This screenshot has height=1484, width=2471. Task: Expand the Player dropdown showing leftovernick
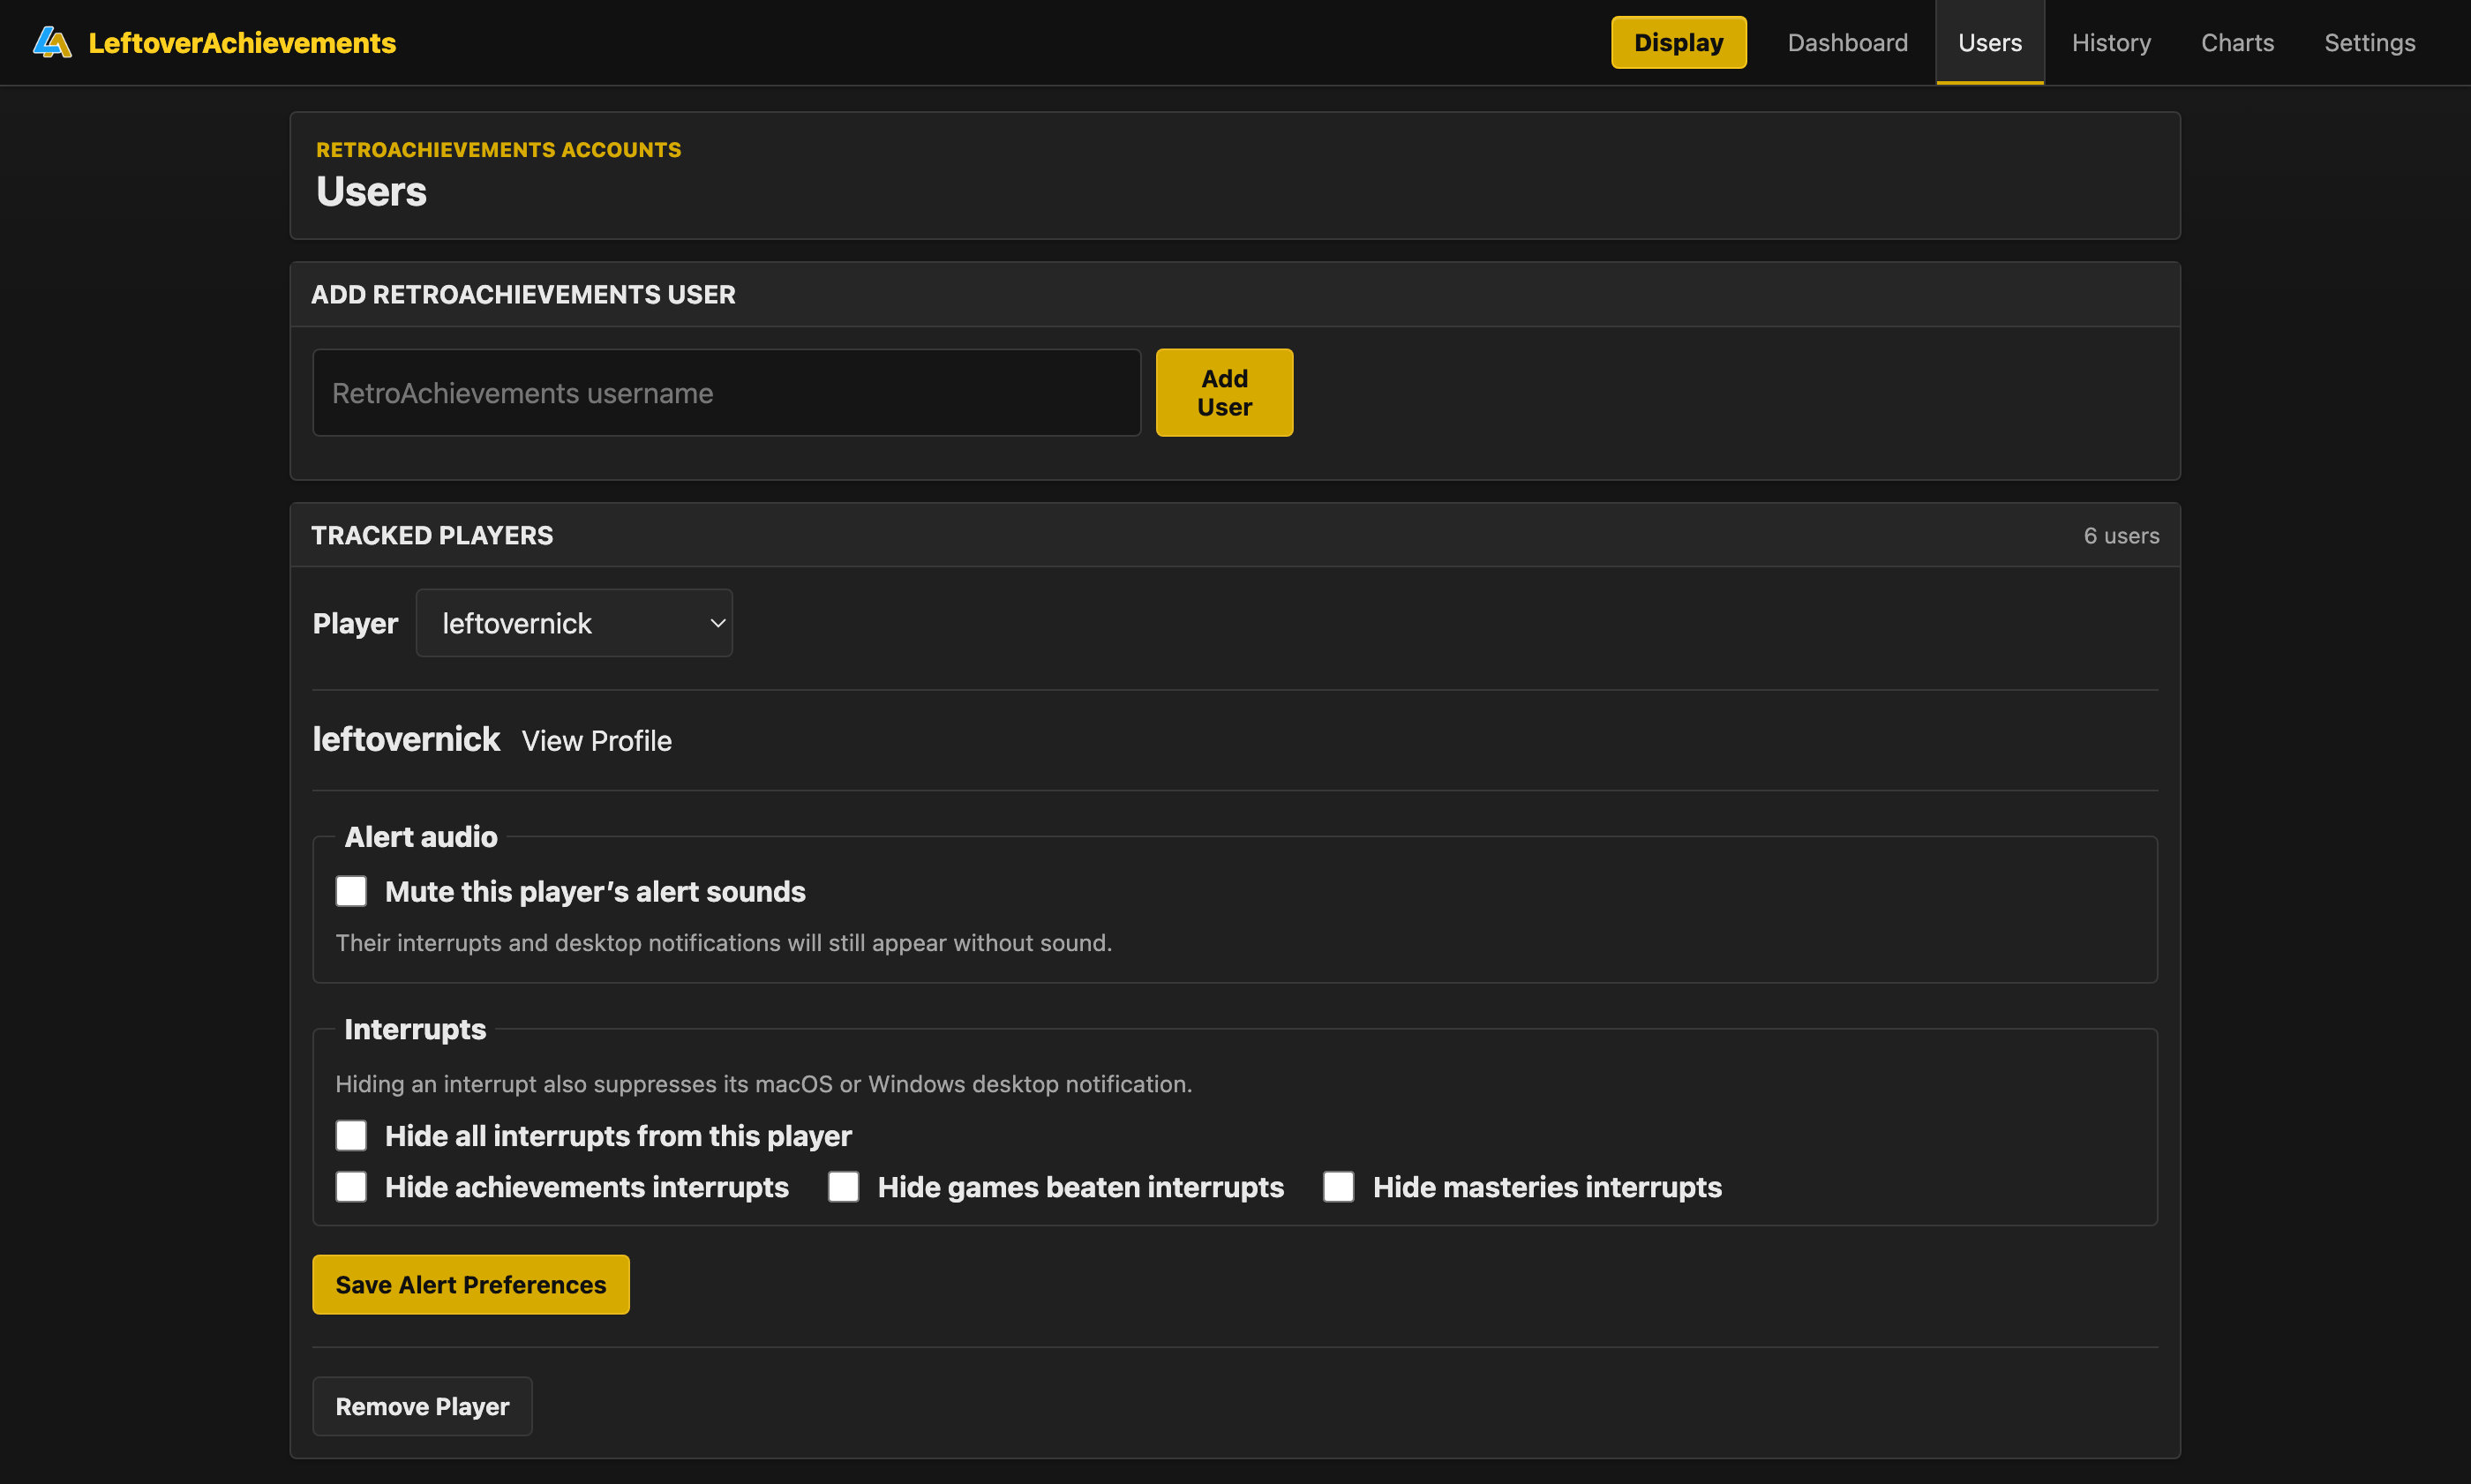click(x=574, y=623)
